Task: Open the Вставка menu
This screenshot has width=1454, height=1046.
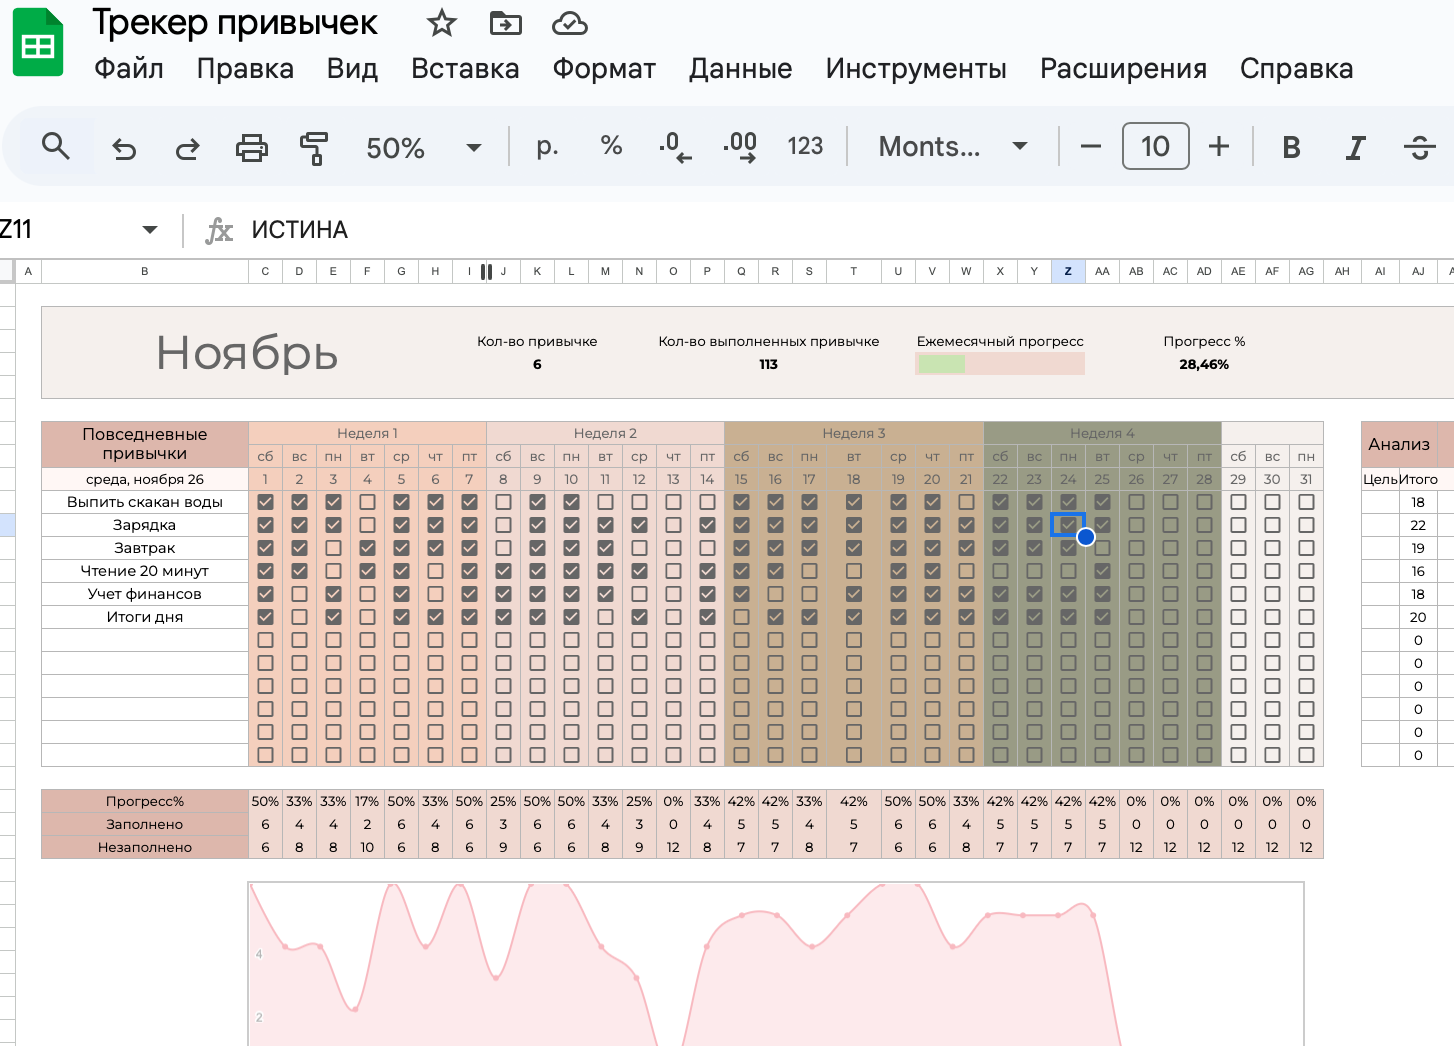Action: tap(465, 69)
